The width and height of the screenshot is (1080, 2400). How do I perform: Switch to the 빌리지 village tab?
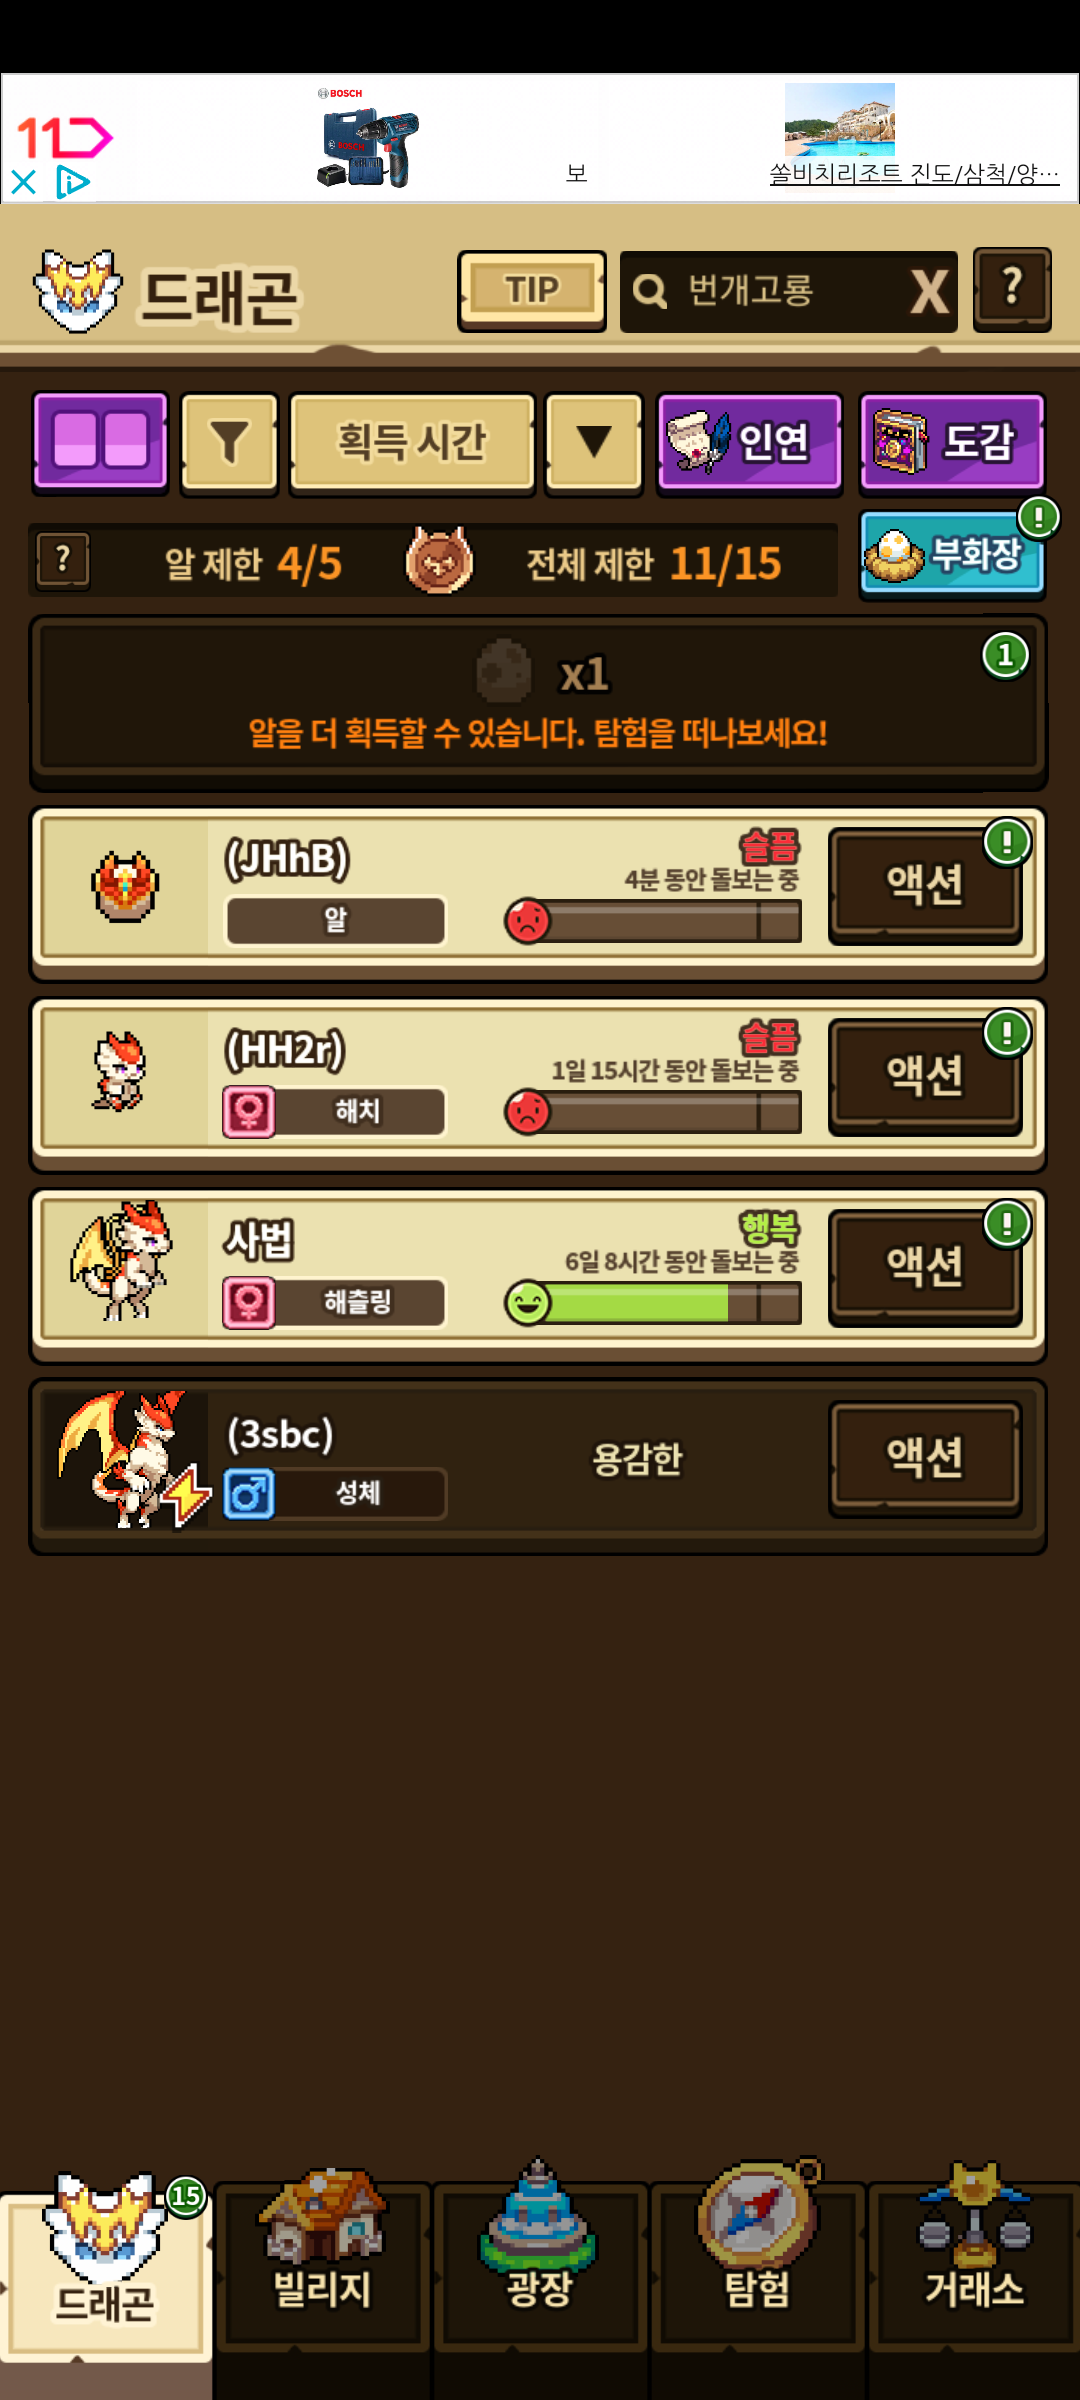point(322,2262)
